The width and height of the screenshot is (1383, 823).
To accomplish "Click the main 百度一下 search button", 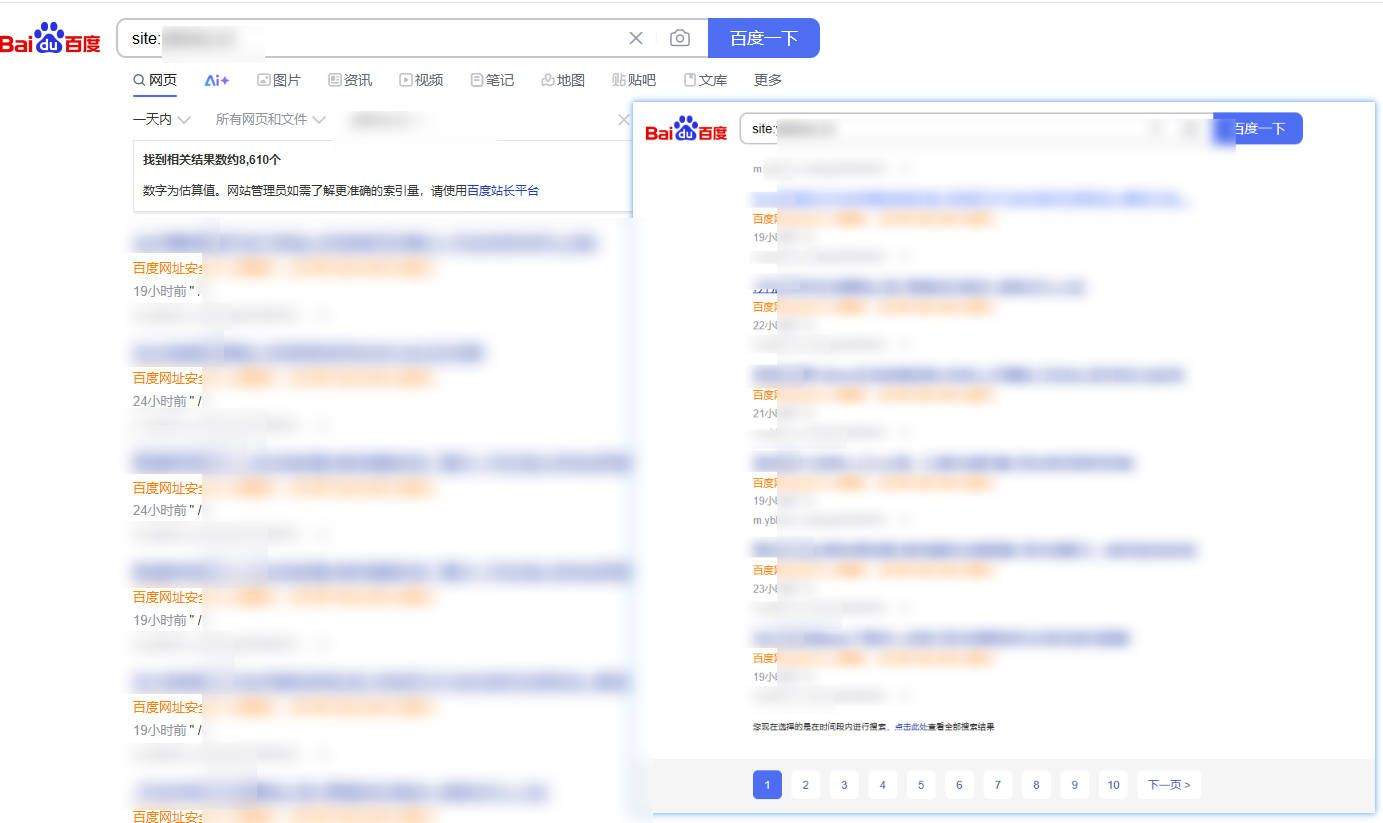I will point(764,38).
